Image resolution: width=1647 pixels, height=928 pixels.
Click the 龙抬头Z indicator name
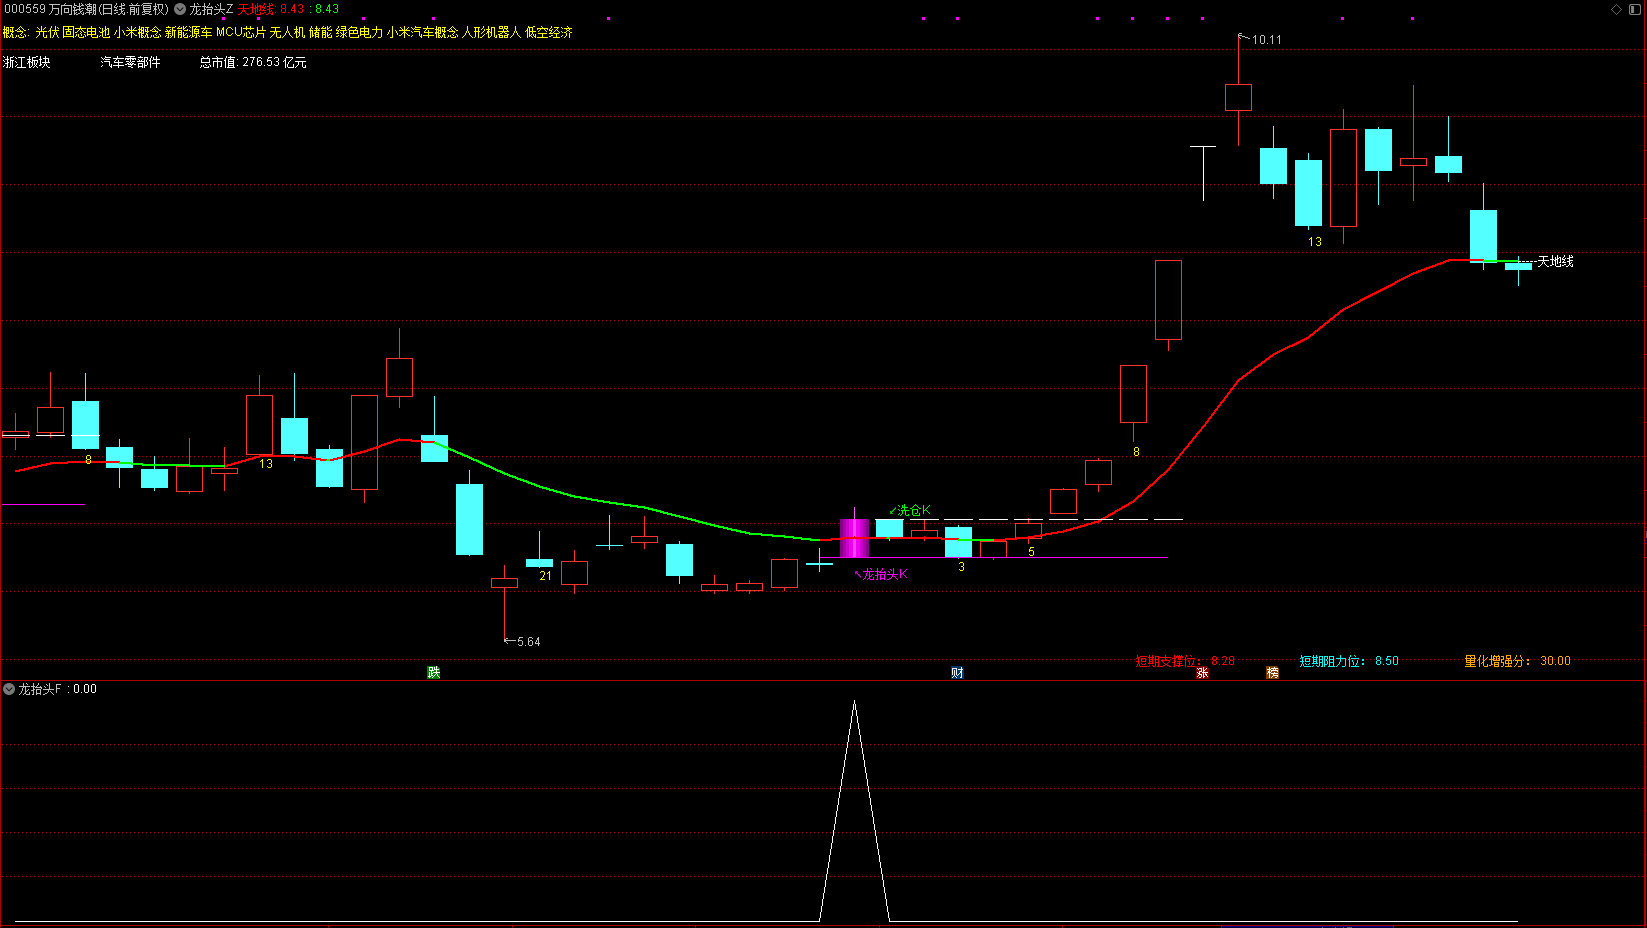click(x=211, y=9)
